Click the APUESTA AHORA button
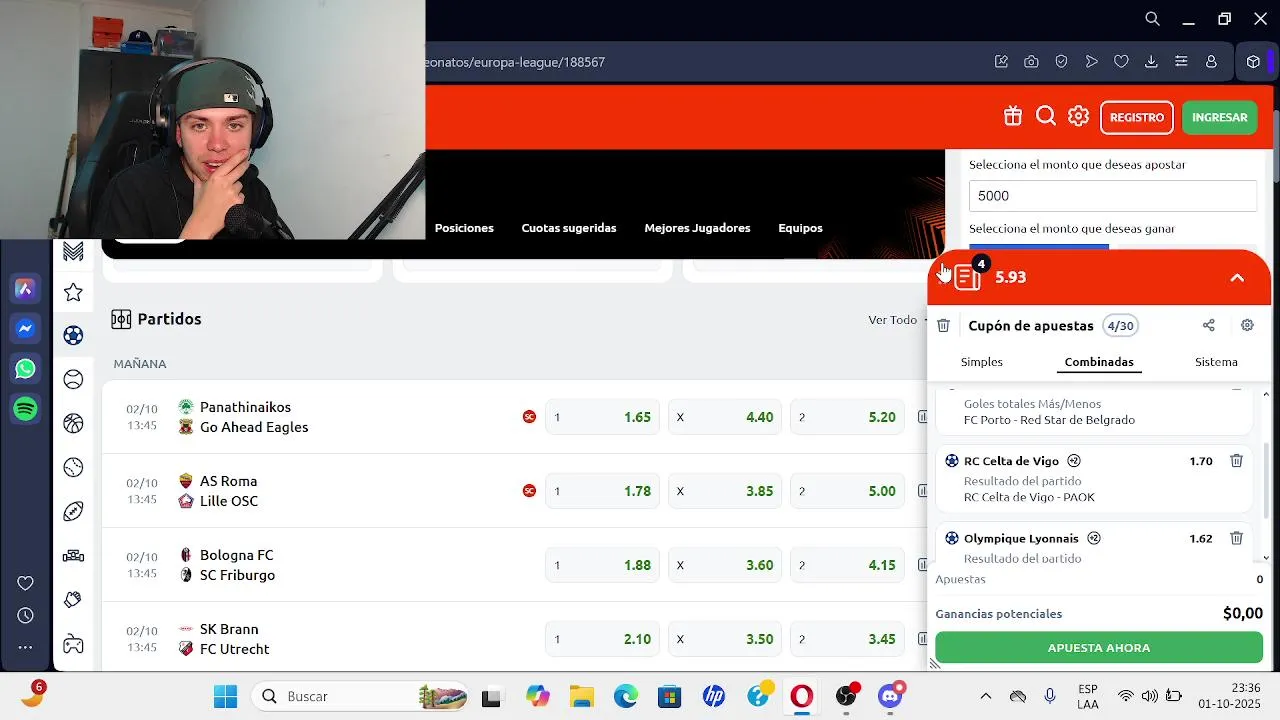 [1099, 648]
